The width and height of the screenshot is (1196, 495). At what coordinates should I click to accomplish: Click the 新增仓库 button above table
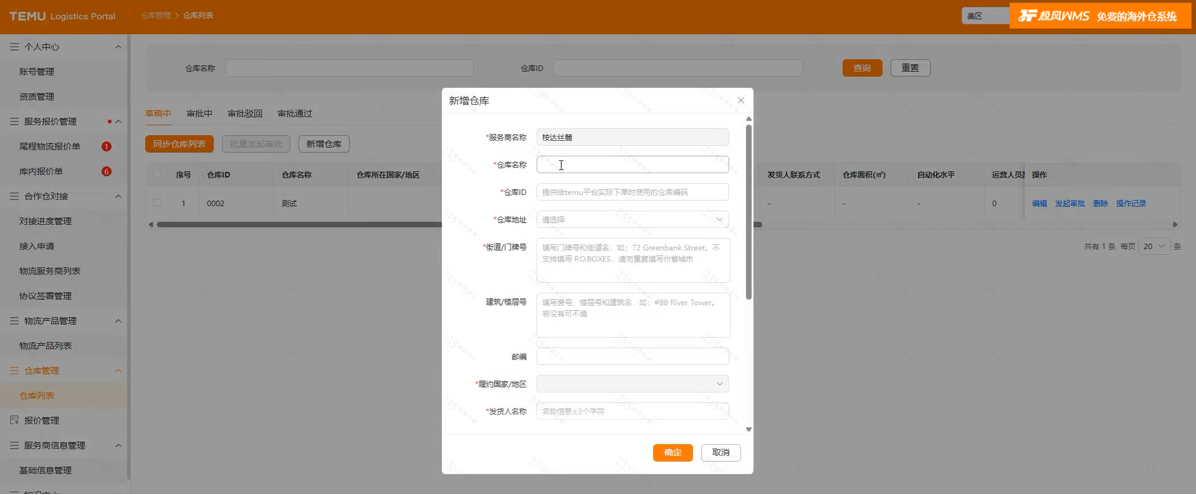click(x=324, y=143)
